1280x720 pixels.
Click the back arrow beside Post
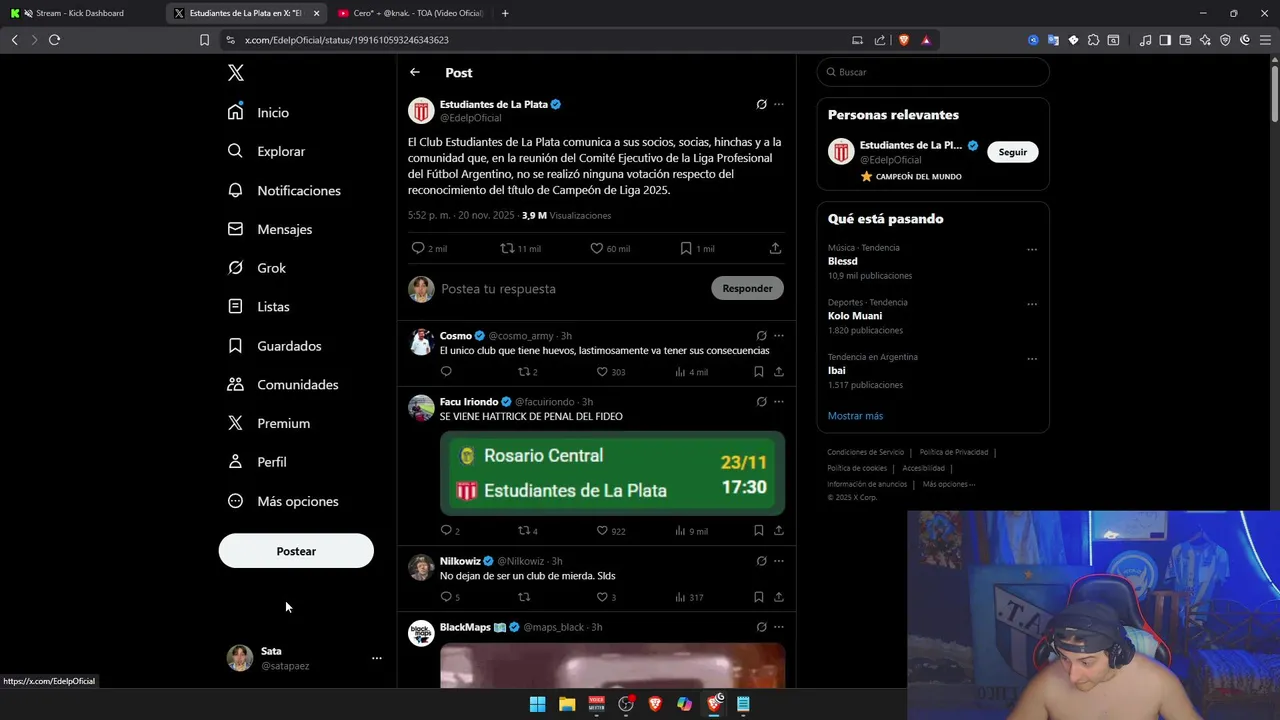(415, 72)
